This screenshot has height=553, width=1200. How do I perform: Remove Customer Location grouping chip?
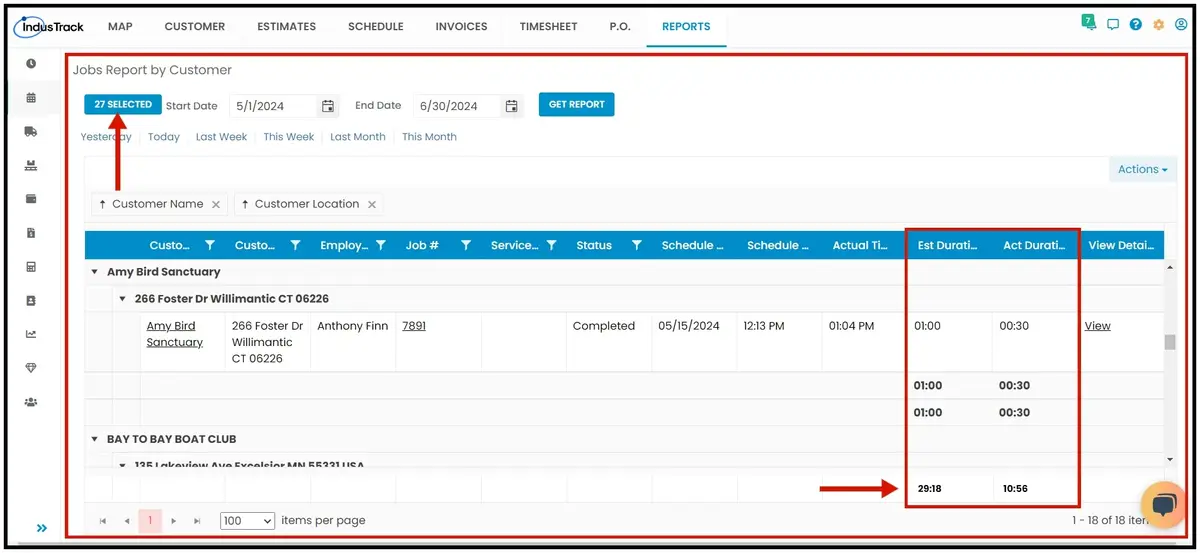372,204
